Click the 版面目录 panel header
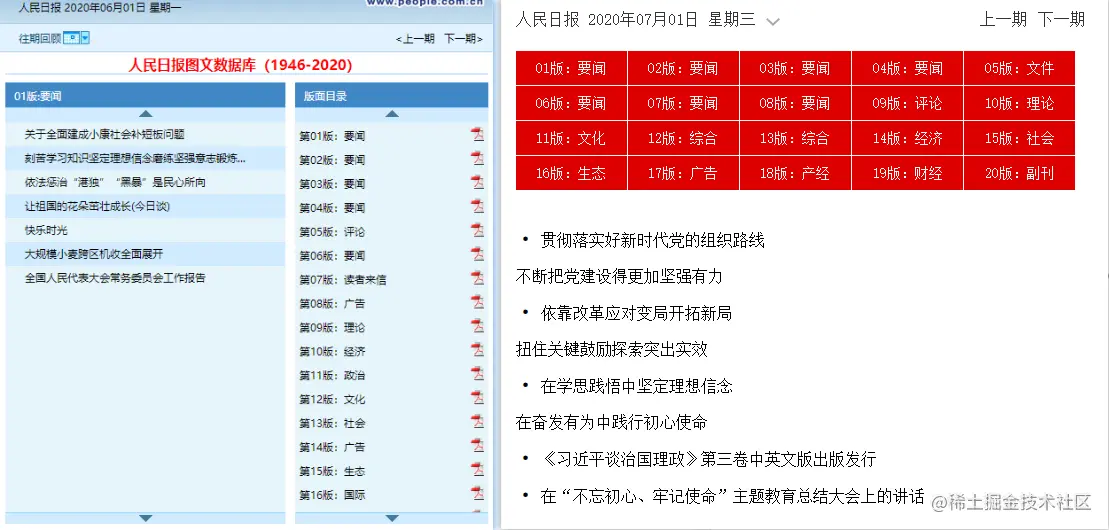 391,96
